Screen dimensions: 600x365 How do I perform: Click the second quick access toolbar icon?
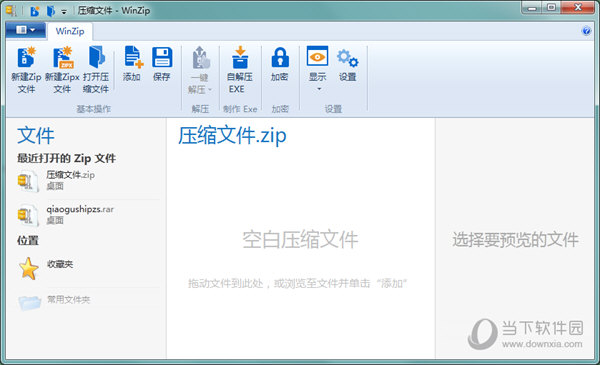pos(51,11)
